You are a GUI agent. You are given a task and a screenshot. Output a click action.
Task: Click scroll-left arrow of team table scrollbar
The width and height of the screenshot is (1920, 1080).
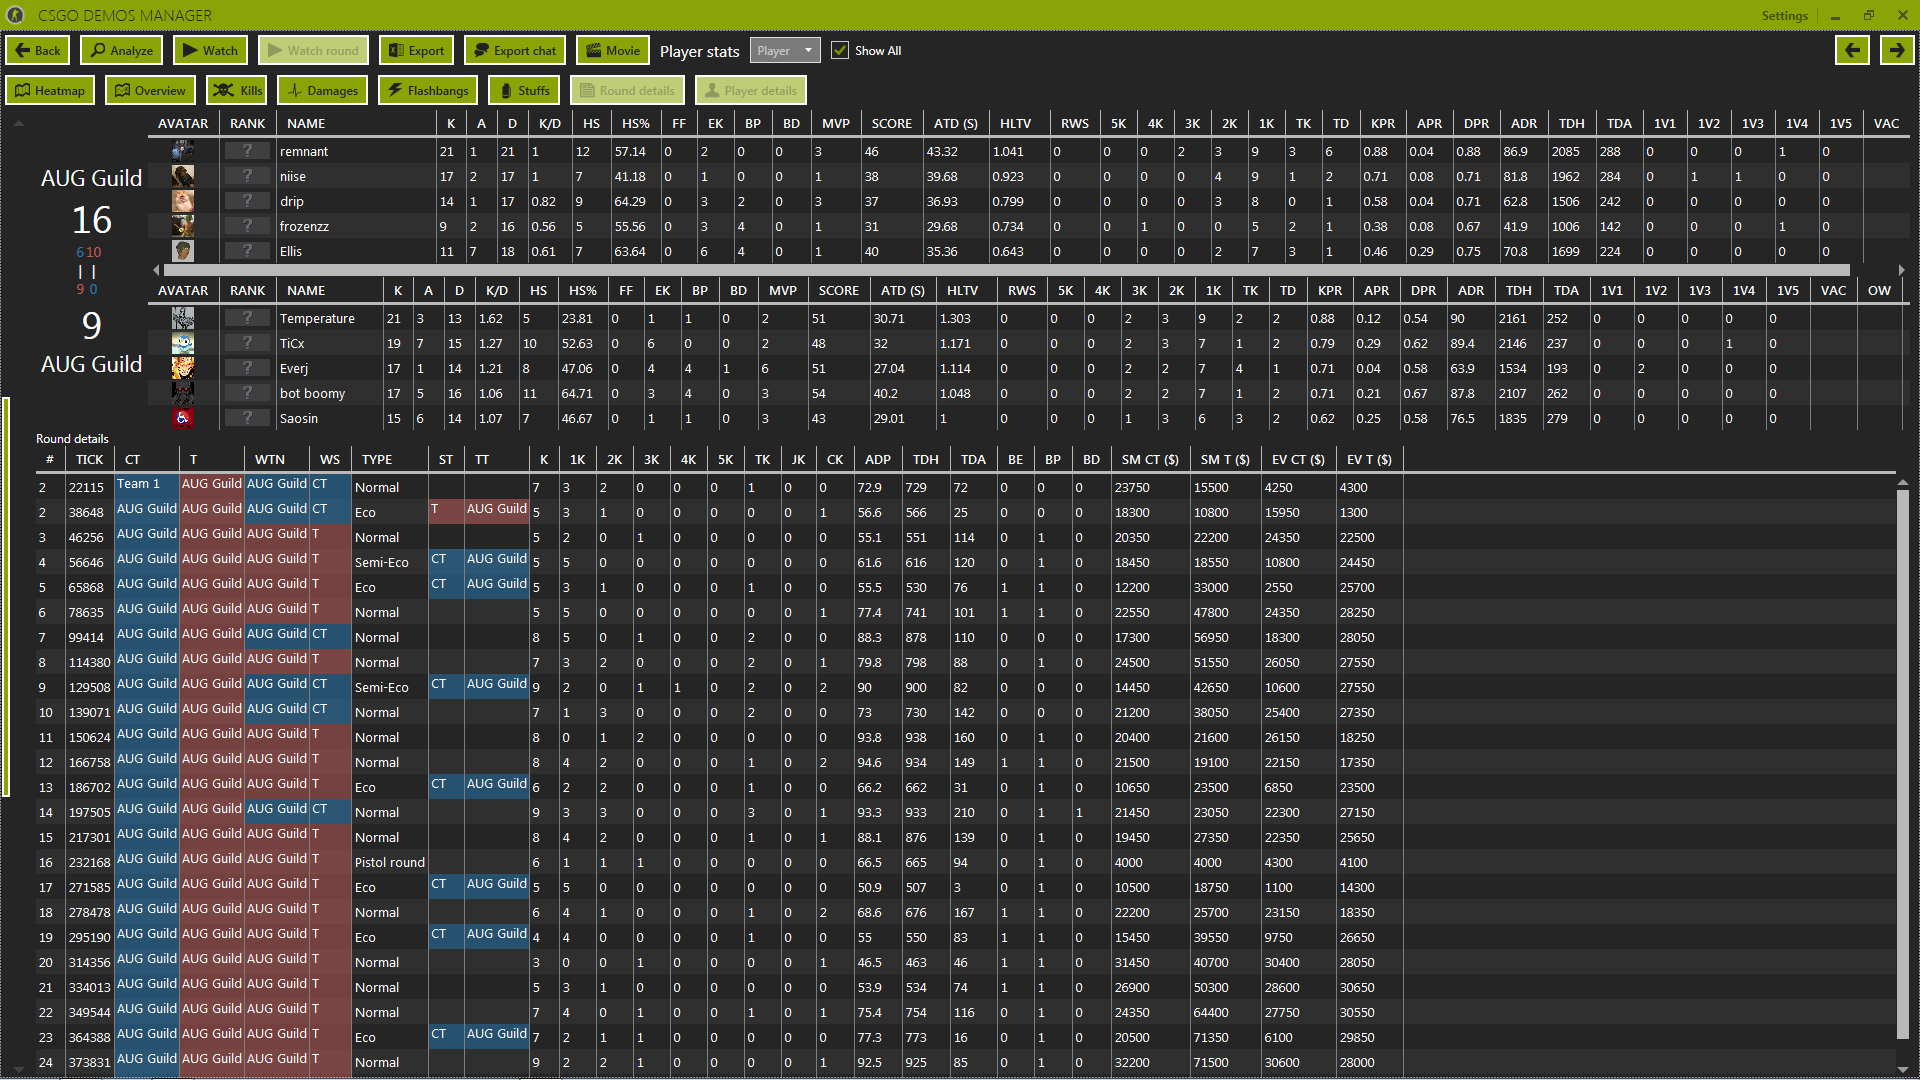(x=155, y=270)
